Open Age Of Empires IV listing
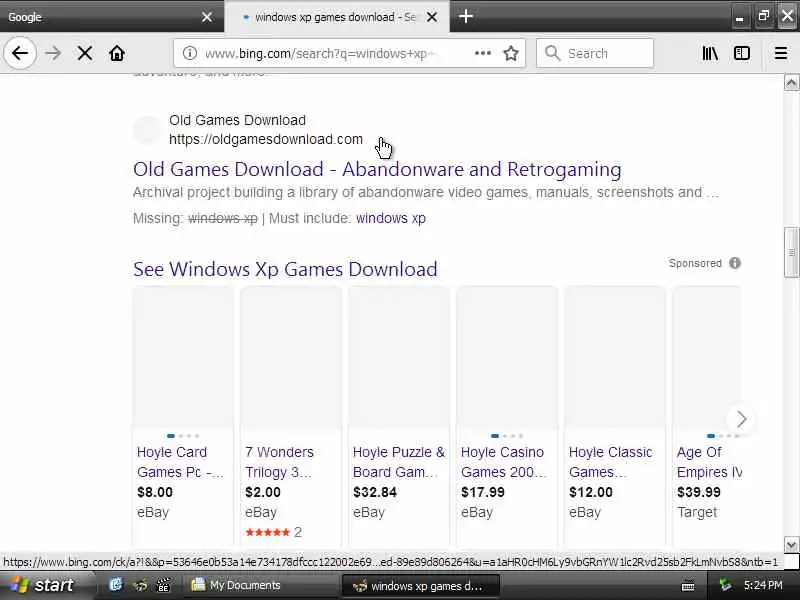The width and height of the screenshot is (800, 600). (x=709, y=462)
